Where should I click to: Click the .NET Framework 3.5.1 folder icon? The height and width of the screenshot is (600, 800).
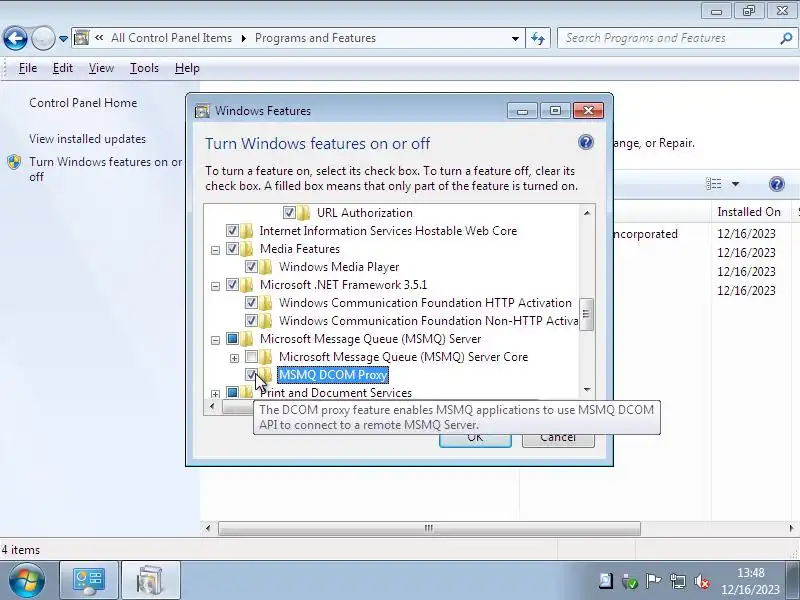click(247, 284)
